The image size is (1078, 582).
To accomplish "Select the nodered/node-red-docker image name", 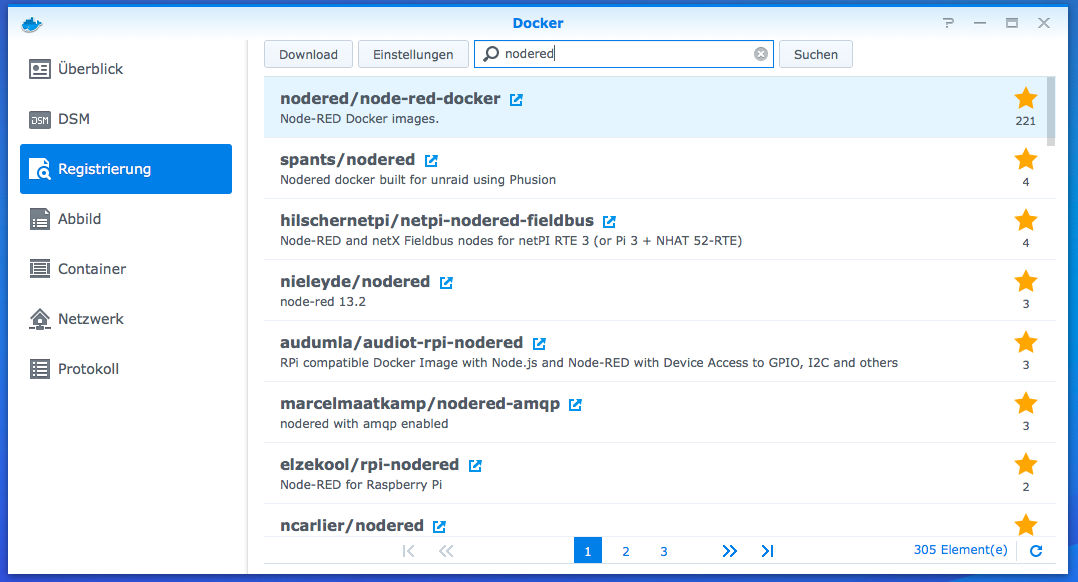I will [x=390, y=98].
